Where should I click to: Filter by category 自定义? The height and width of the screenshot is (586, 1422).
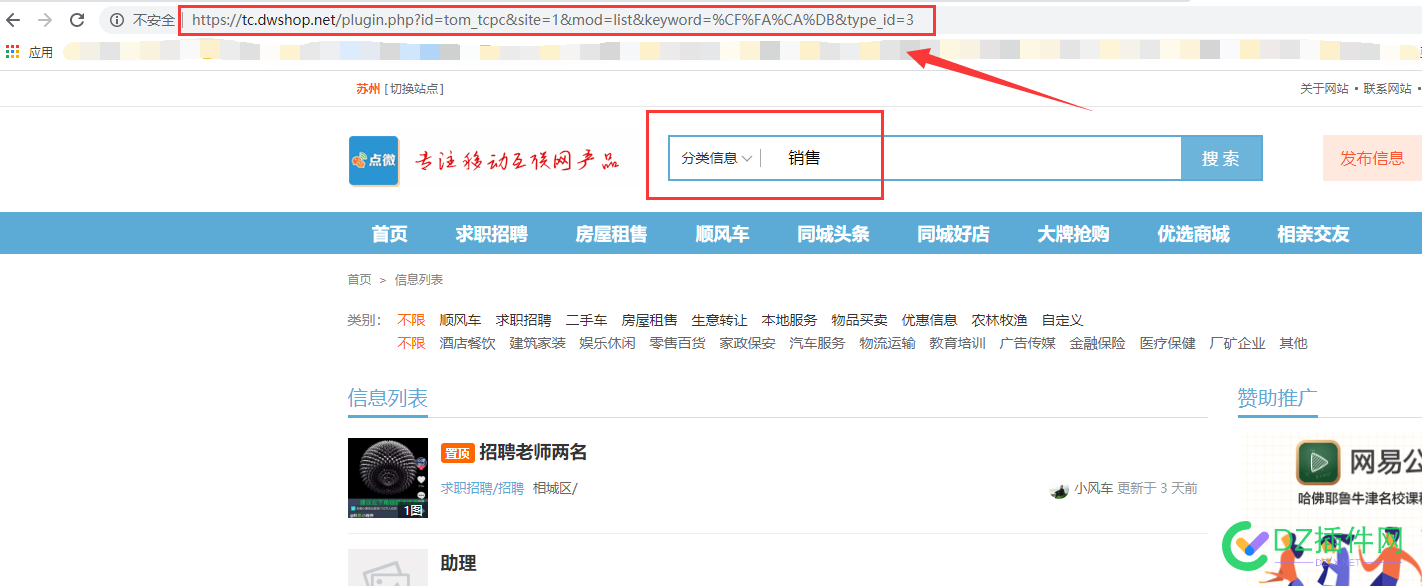pyautogui.click(x=1062, y=320)
